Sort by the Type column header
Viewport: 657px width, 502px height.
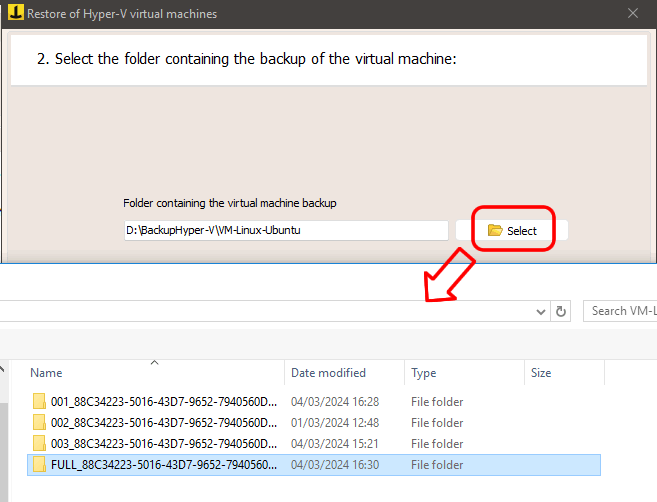tap(424, 373)
